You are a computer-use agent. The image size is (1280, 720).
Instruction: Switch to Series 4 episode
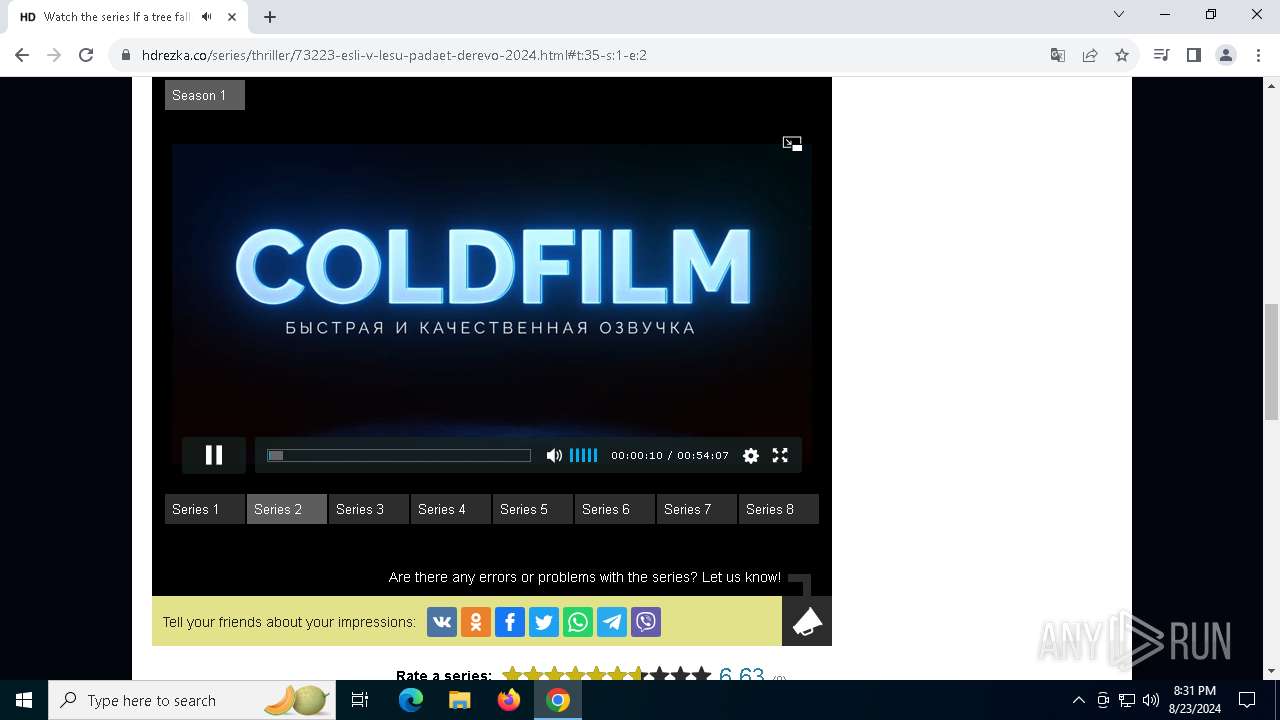451,509
